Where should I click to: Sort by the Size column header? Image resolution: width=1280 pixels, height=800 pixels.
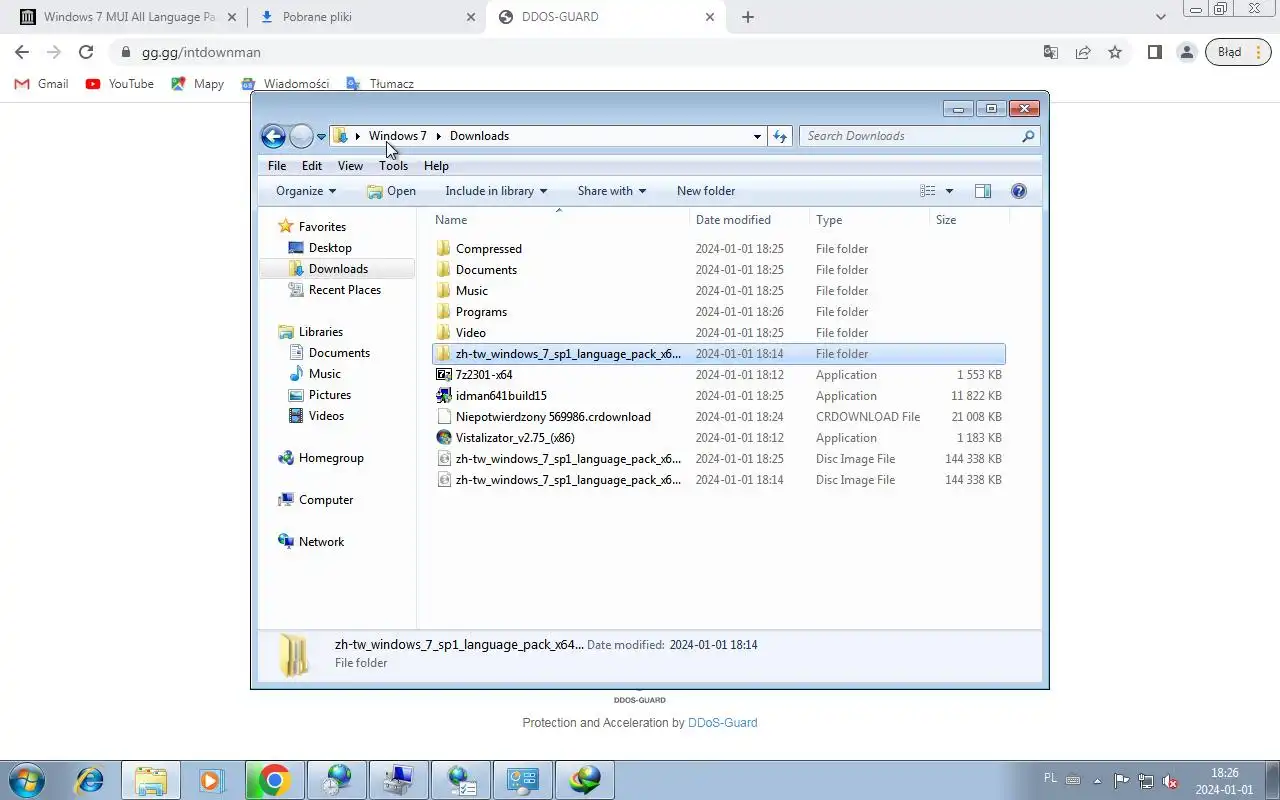(x=969, y=220)
